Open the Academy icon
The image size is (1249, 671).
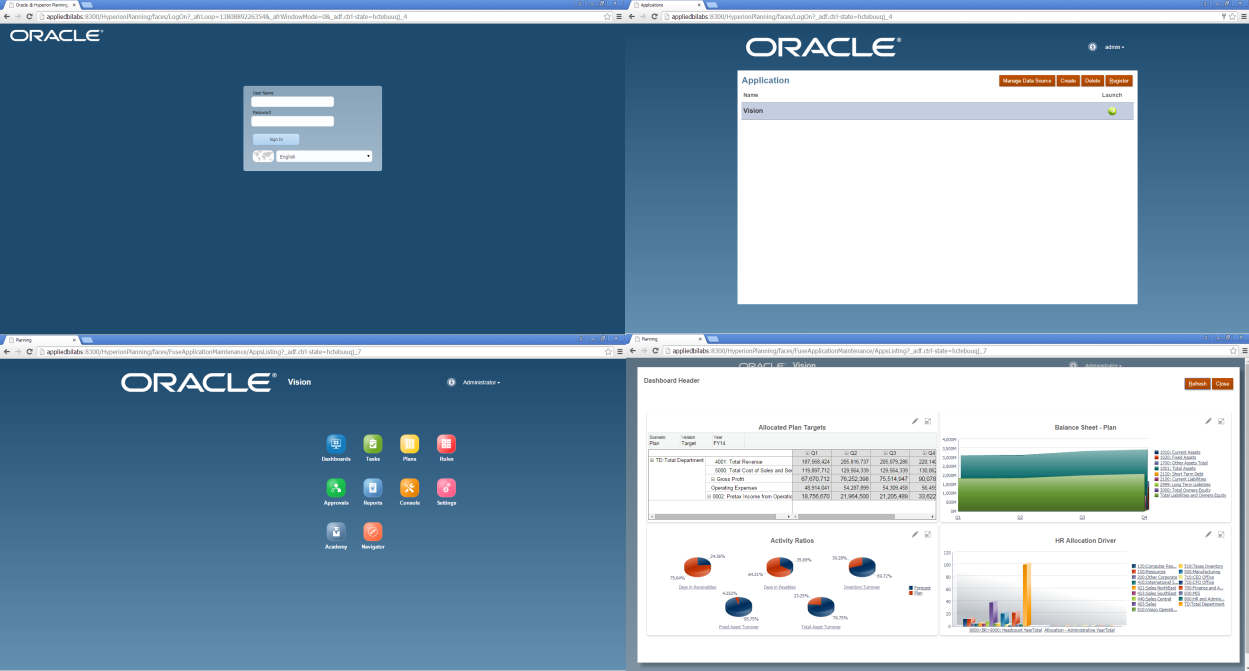335,531
